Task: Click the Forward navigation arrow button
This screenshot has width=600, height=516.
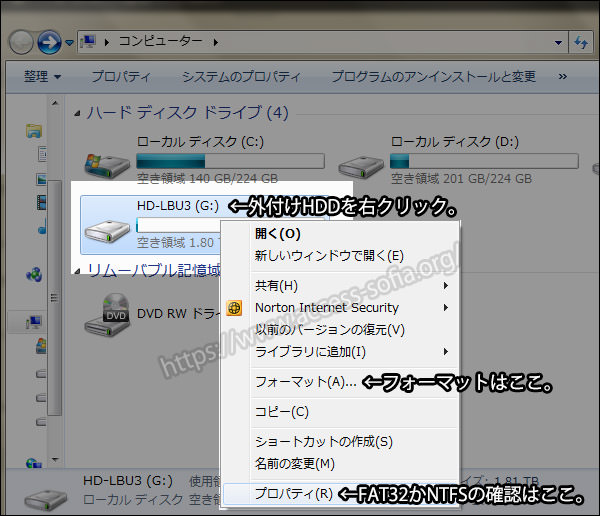Action: click(49, 42)
